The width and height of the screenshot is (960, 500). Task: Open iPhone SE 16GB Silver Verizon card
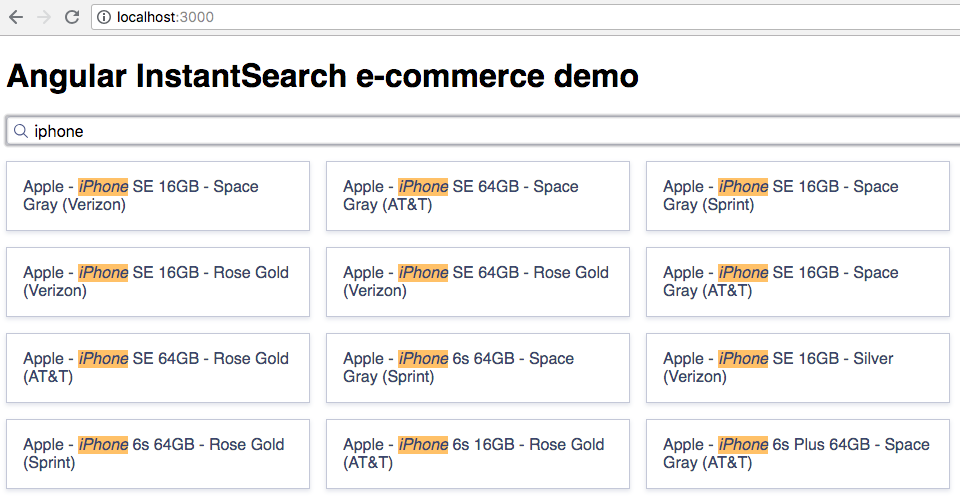[x=797, y=368]
